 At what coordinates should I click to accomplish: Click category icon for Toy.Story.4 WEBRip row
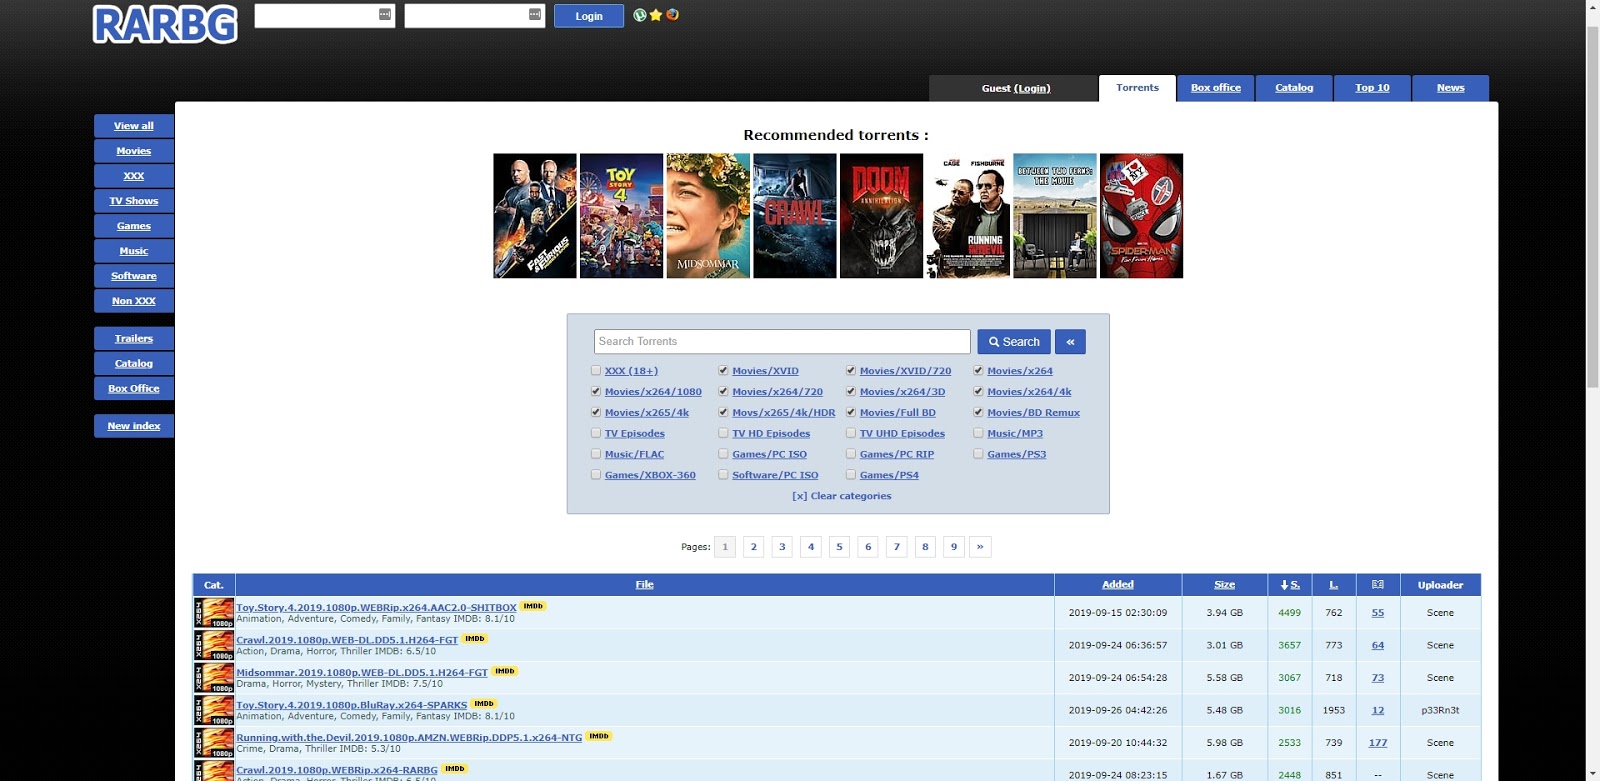214,613
